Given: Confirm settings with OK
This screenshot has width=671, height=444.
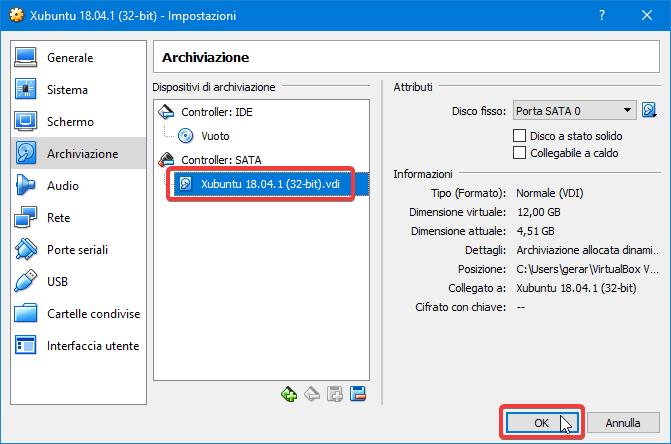Looking at the screenshot, I should [x=542, y=423].
